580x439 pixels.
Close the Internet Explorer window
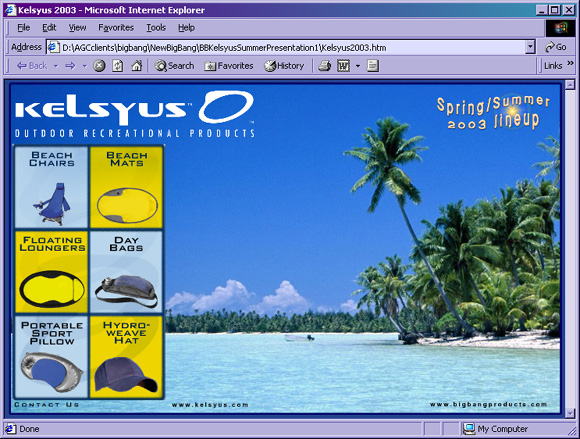pos(569,10)
